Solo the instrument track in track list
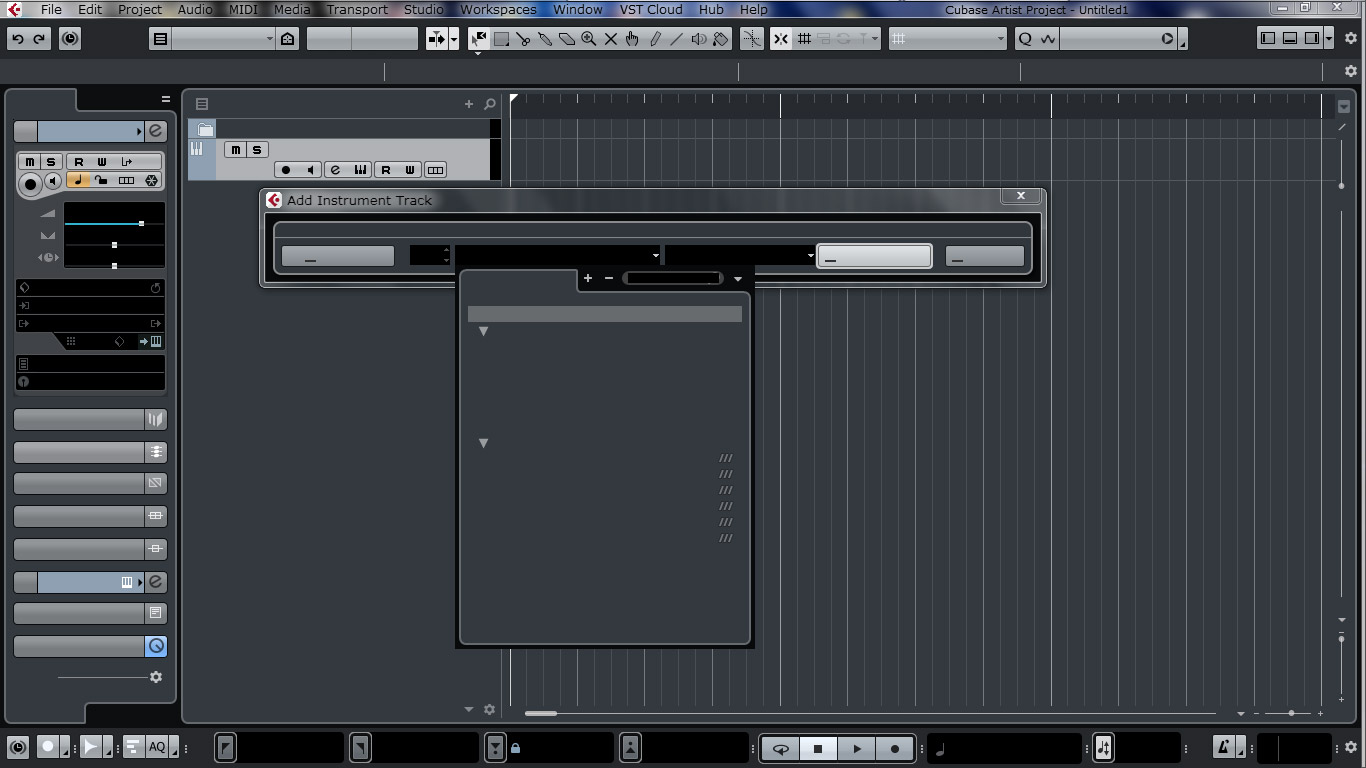1366x768 pixels. (x=257, y=150)
